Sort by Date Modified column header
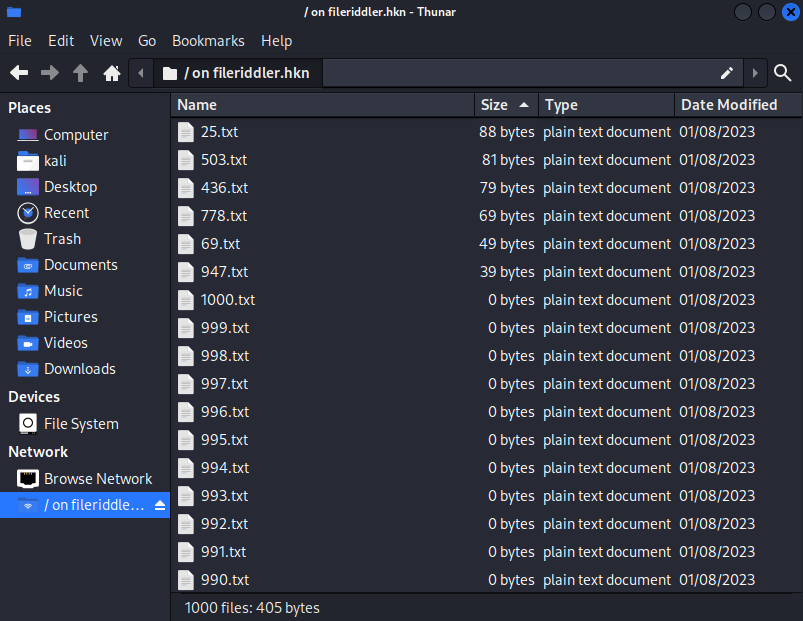This screenshot has height=621, width=803. pyautogui.click(x=728, y=105)
